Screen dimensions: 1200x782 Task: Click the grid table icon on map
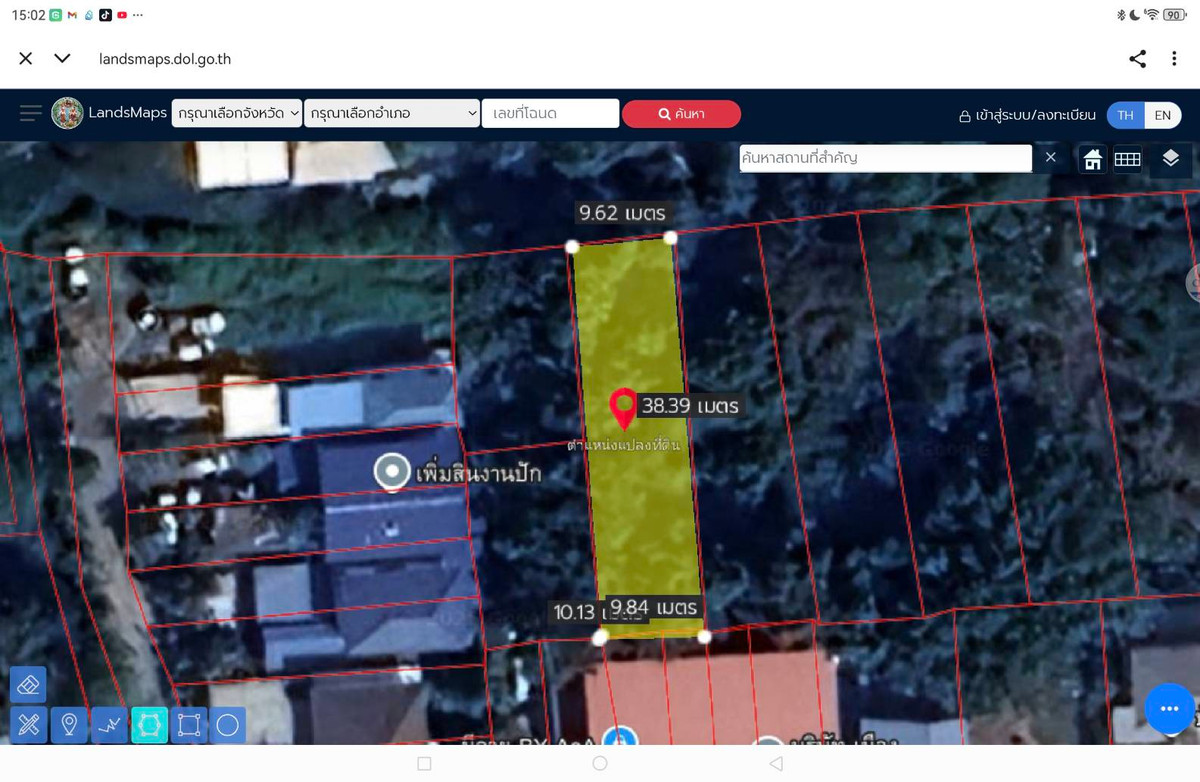point(1128,159)
